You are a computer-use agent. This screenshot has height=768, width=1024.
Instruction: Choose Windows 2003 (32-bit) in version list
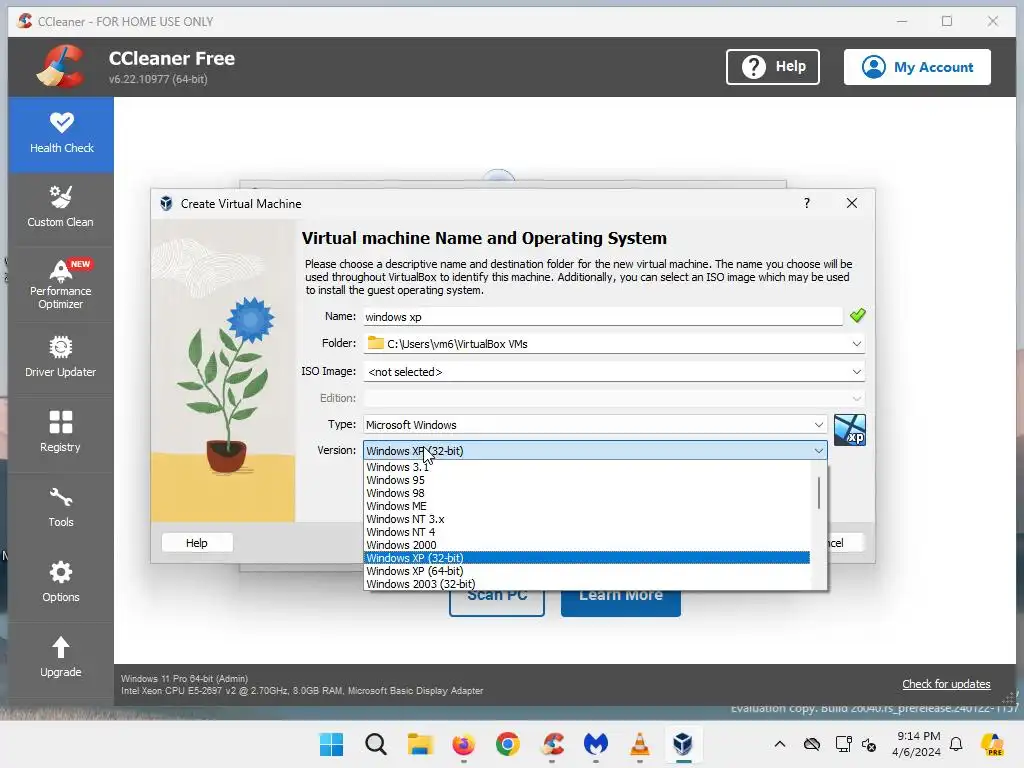[586, 584]
